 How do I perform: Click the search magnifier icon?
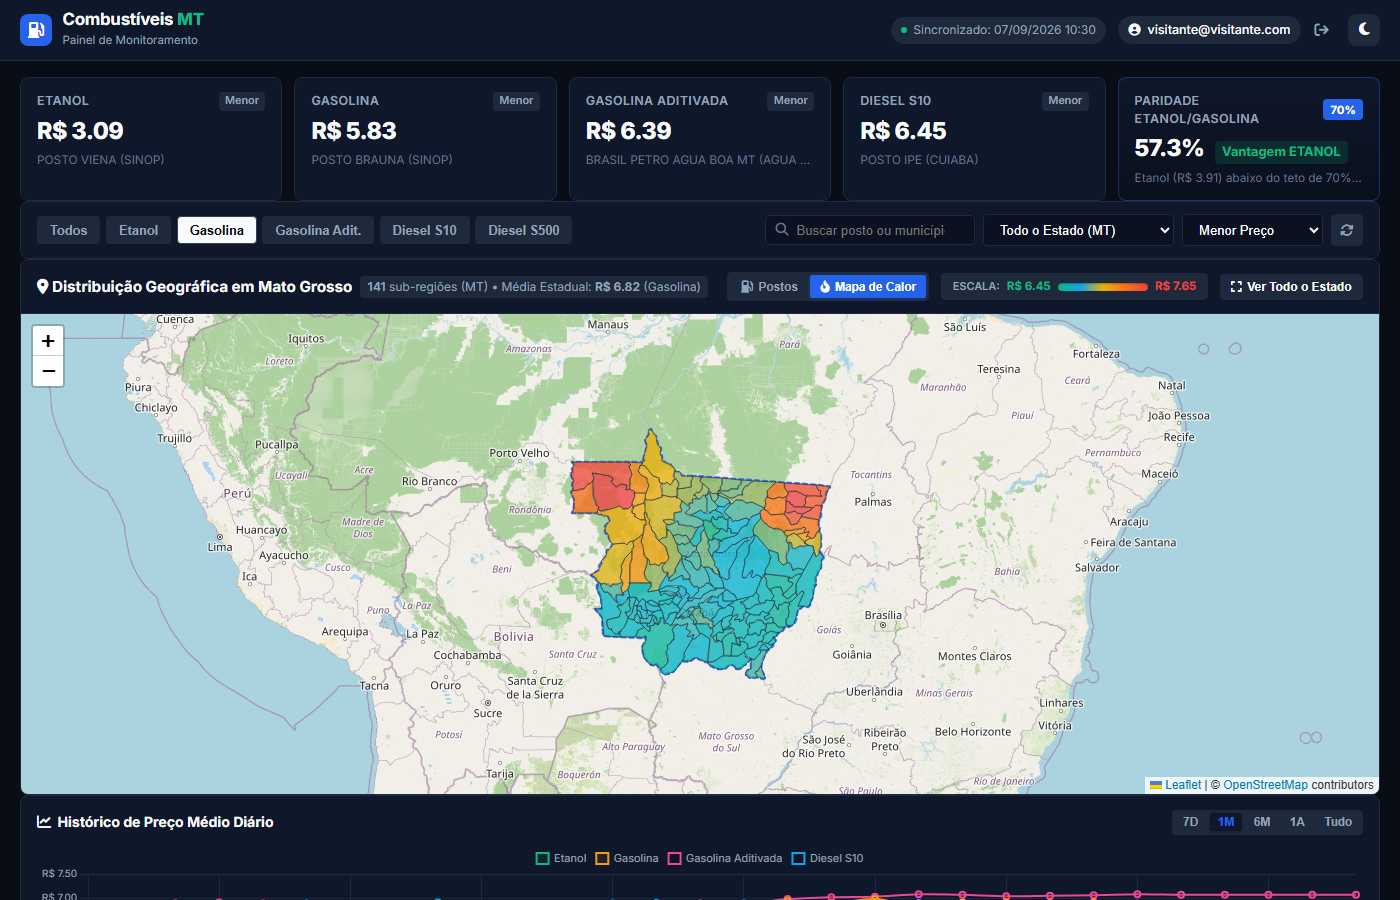[782, 230]
